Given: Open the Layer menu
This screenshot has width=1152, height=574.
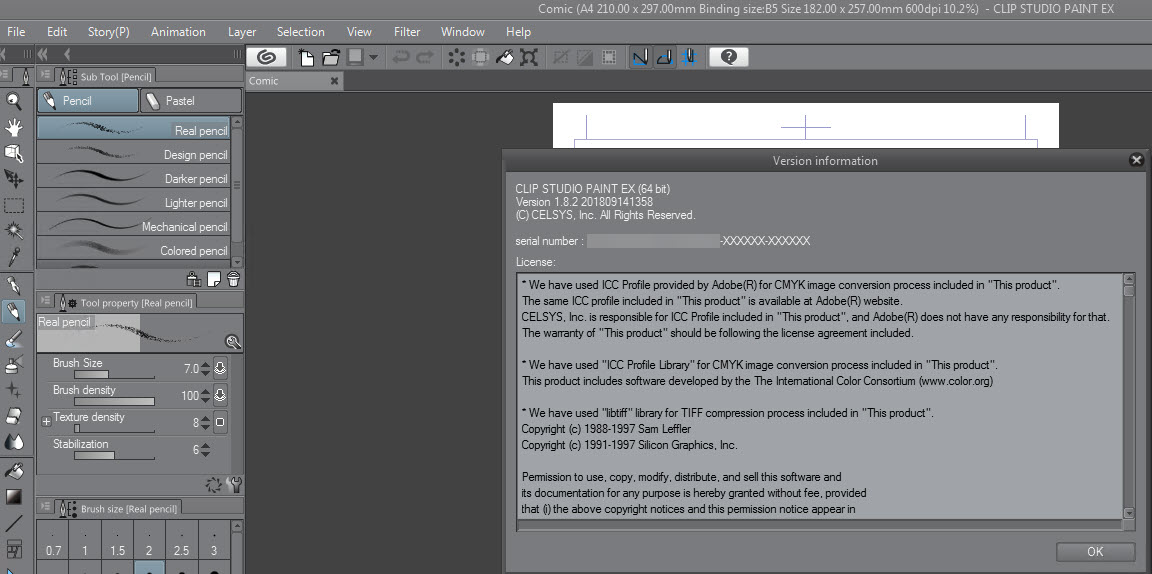Looking at the screenshot, I should coord(242,32).
